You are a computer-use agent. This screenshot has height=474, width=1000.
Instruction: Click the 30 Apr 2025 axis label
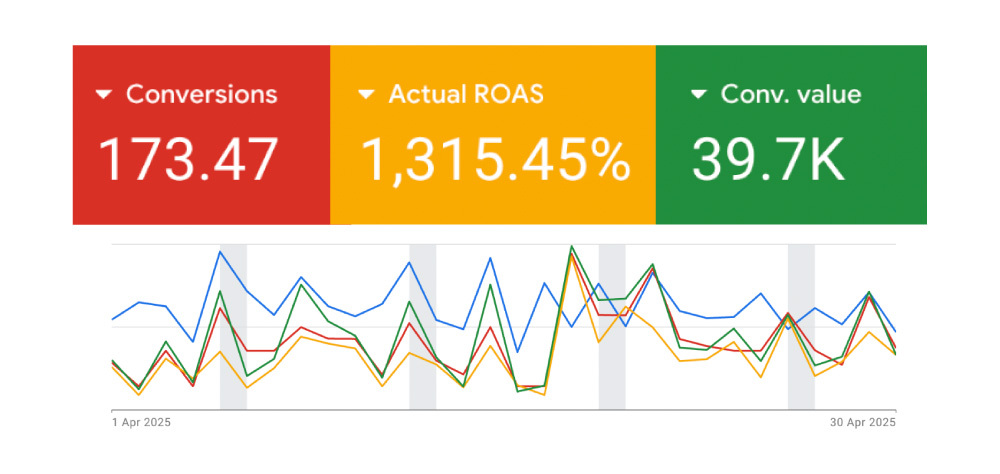(862, 423)
